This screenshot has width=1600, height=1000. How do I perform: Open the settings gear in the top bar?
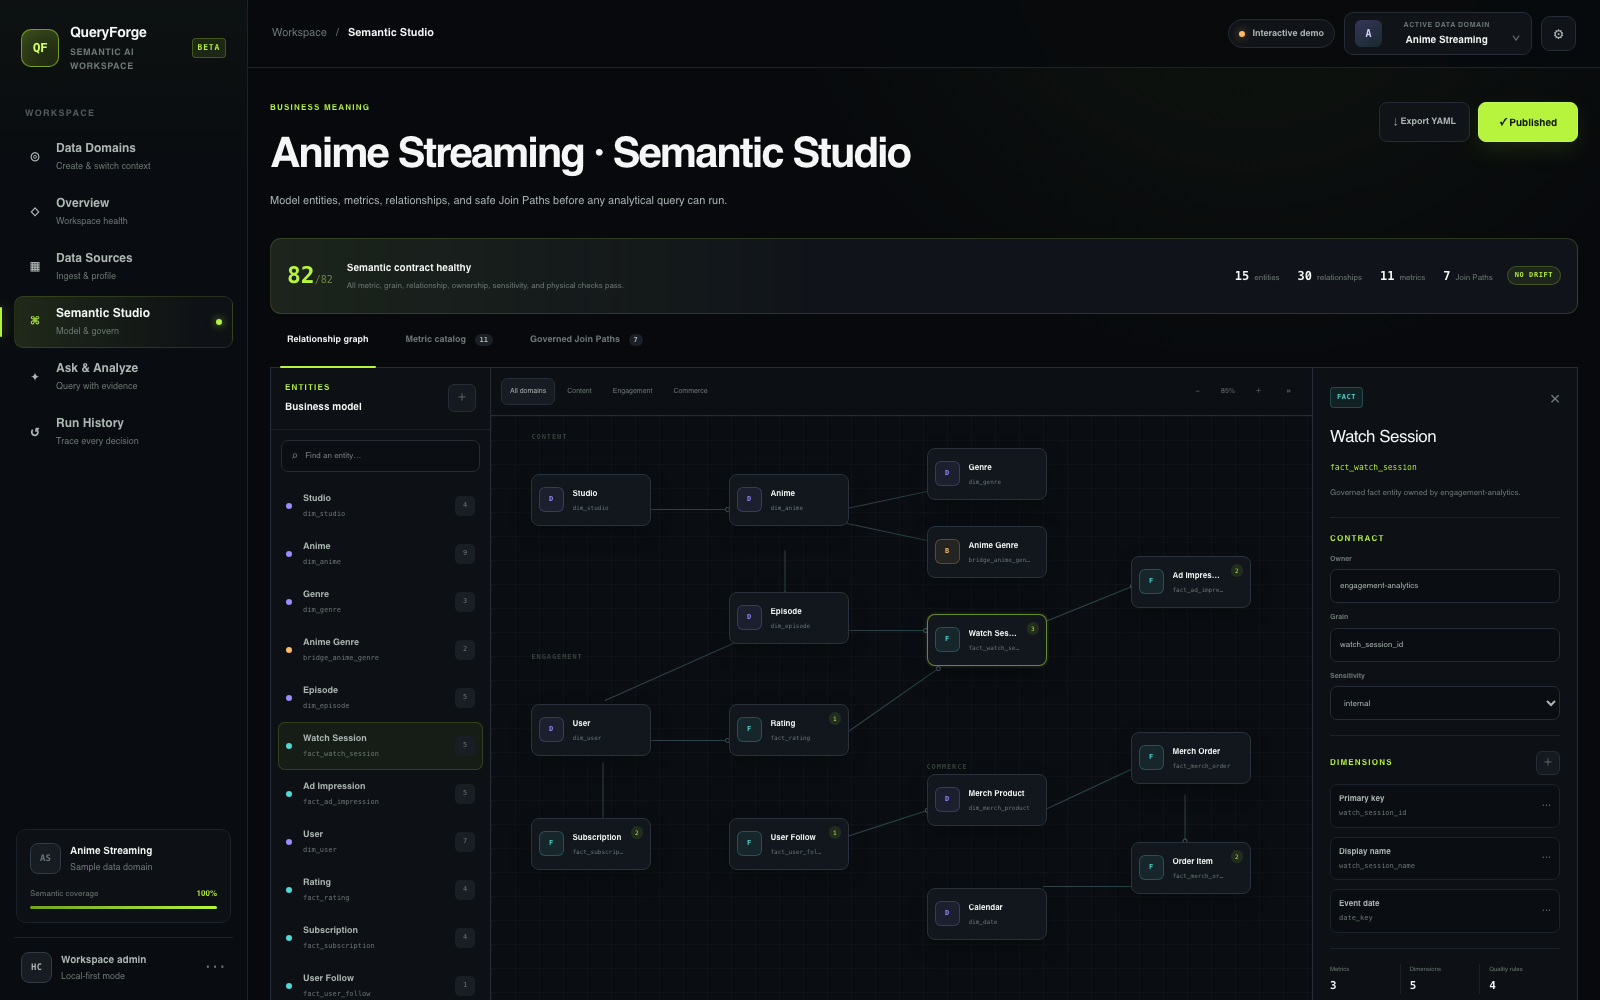(x=1558, y=34)
